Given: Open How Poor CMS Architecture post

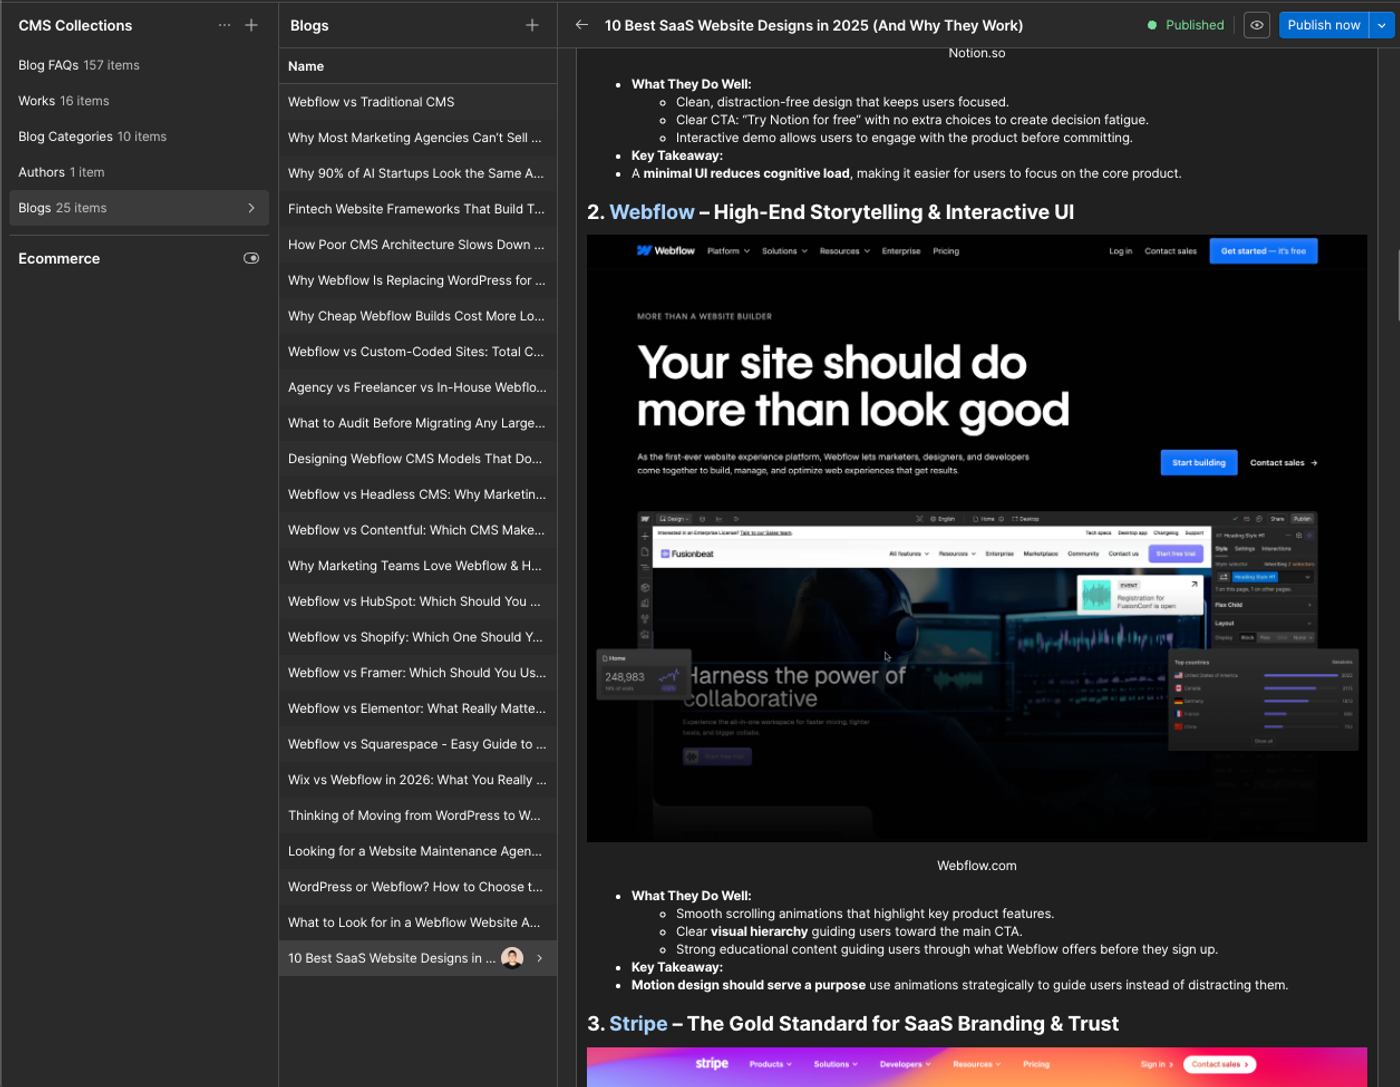Looking at the screenshot, I should point(418,245).
